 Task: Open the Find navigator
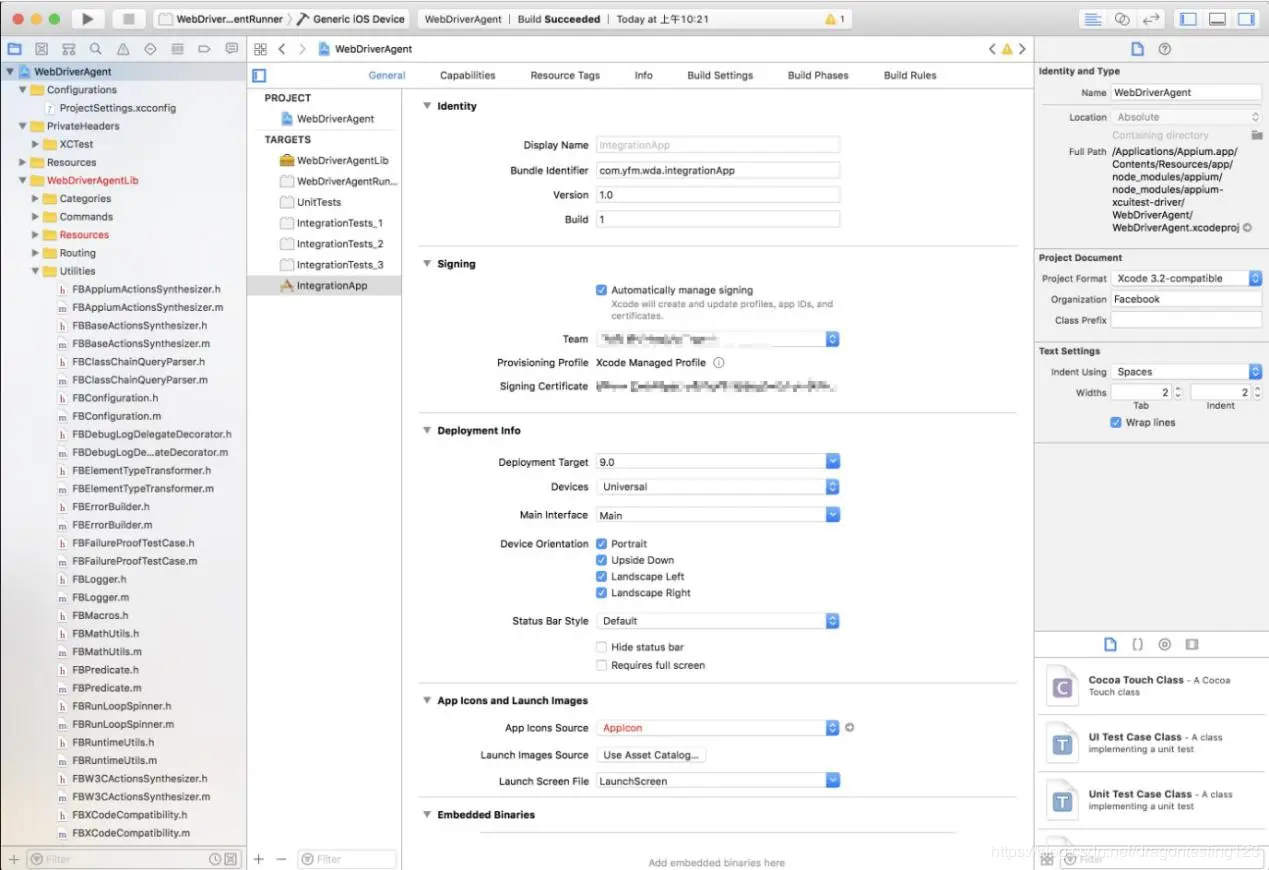pos(95,48)
